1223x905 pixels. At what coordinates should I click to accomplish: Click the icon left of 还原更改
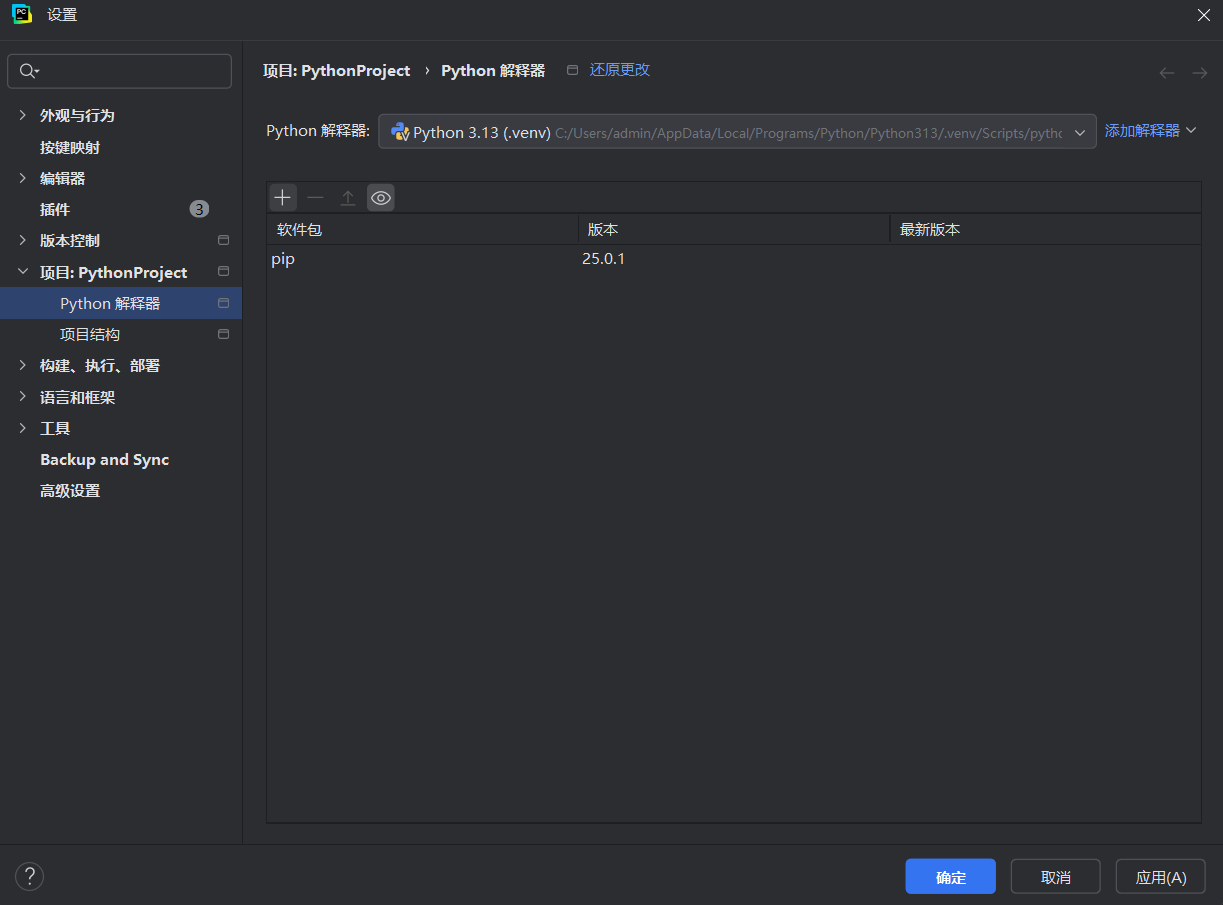pyautogui.click(x=572, y=70)
